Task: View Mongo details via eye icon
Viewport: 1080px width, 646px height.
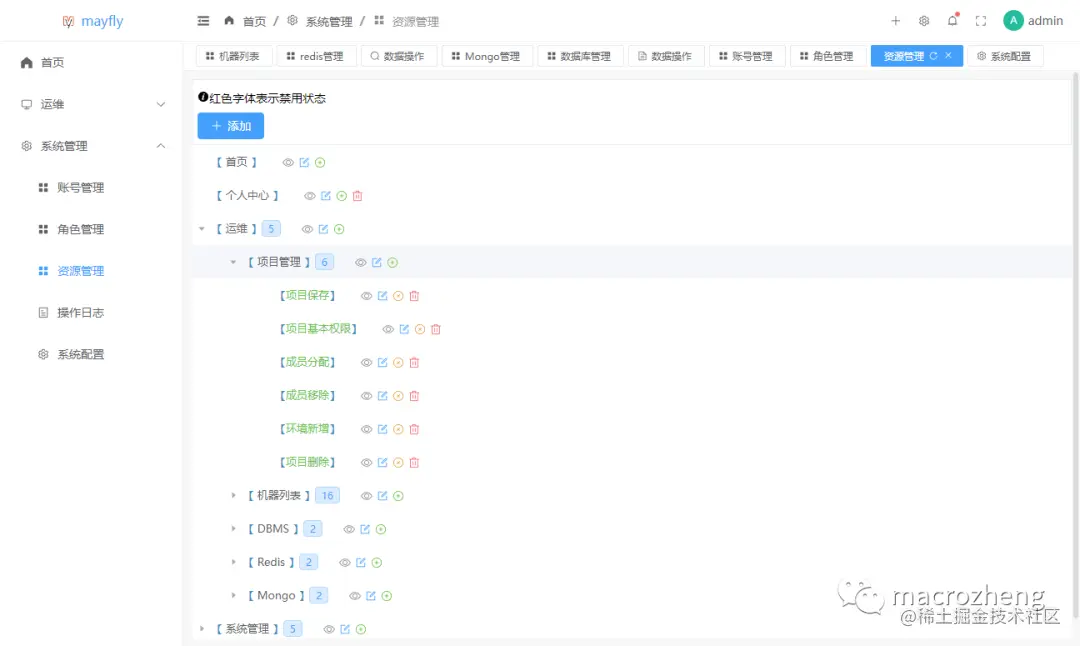Action: pos(355,596)
